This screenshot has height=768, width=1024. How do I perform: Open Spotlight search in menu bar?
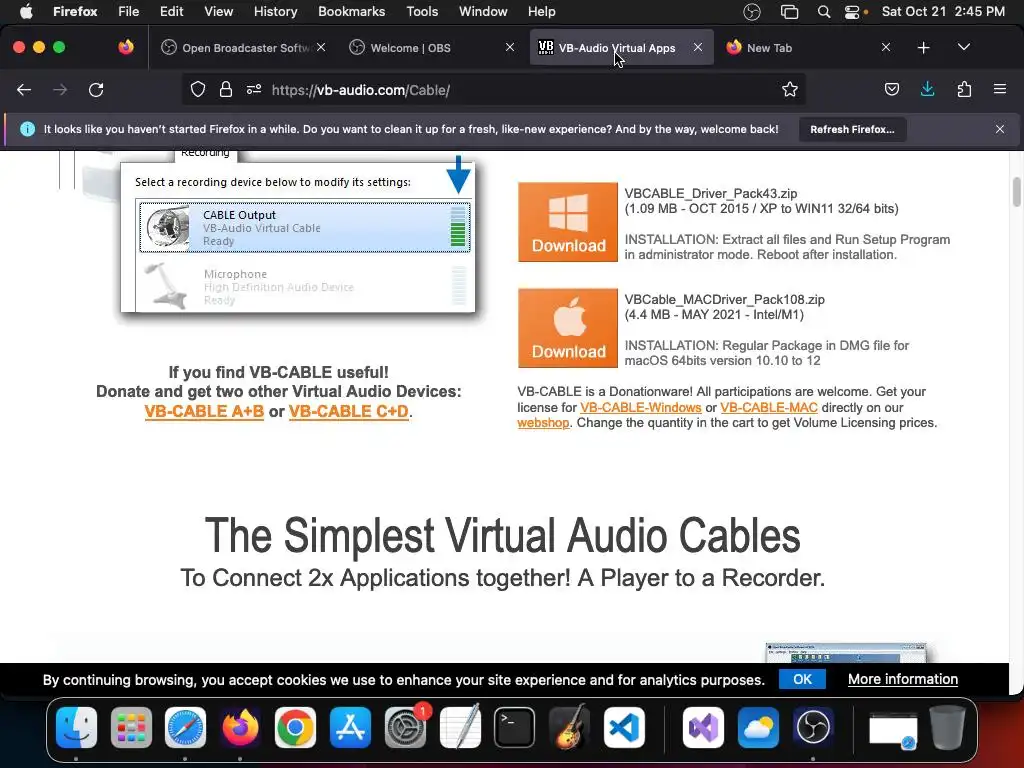tap(824, 12)
